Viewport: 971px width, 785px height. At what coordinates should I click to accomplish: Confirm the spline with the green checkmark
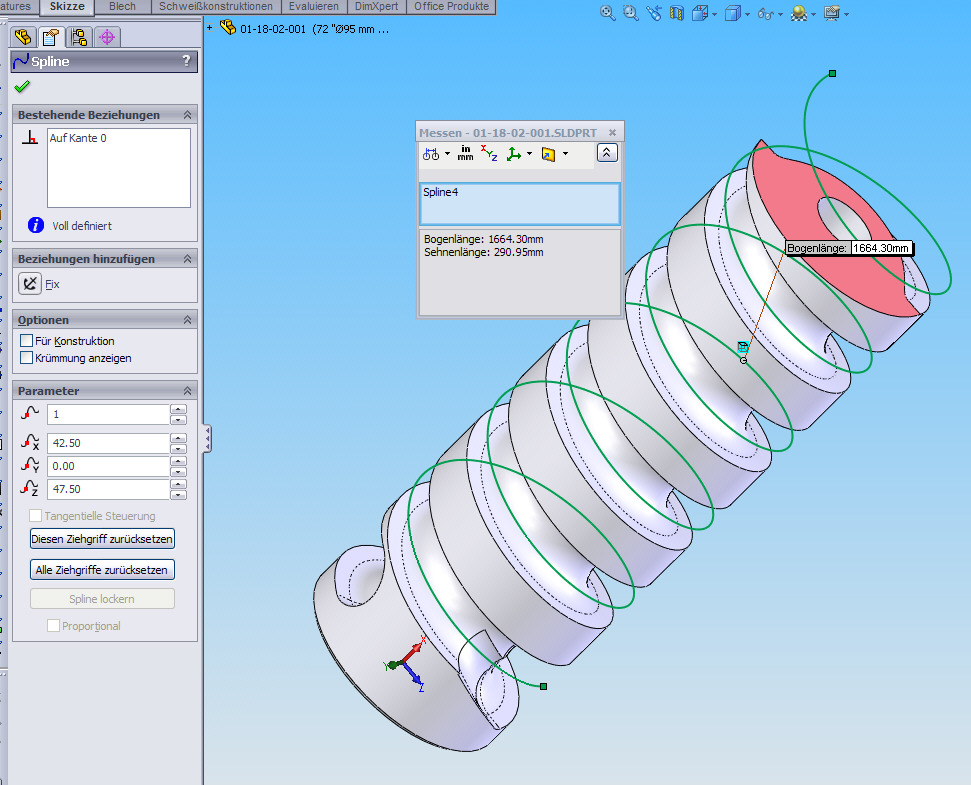click(22, 87)
